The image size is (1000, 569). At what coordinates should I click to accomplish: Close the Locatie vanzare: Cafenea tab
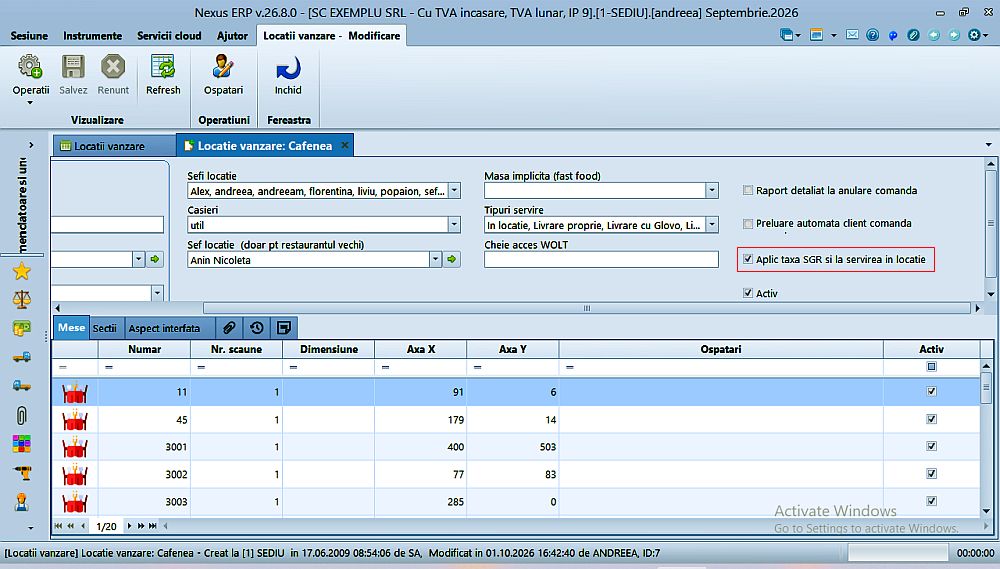(x=344, y=145)
